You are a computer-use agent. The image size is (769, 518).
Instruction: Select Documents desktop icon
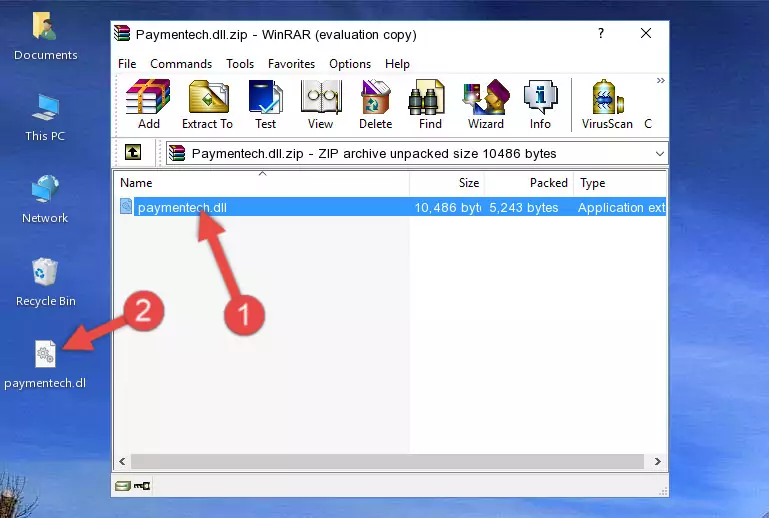point(46,36)
